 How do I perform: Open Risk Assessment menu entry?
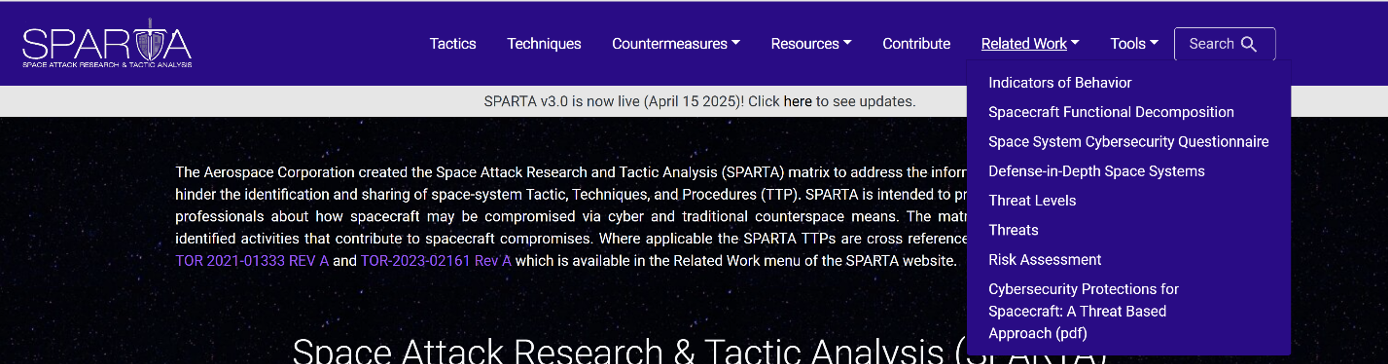click(1045, 260)
